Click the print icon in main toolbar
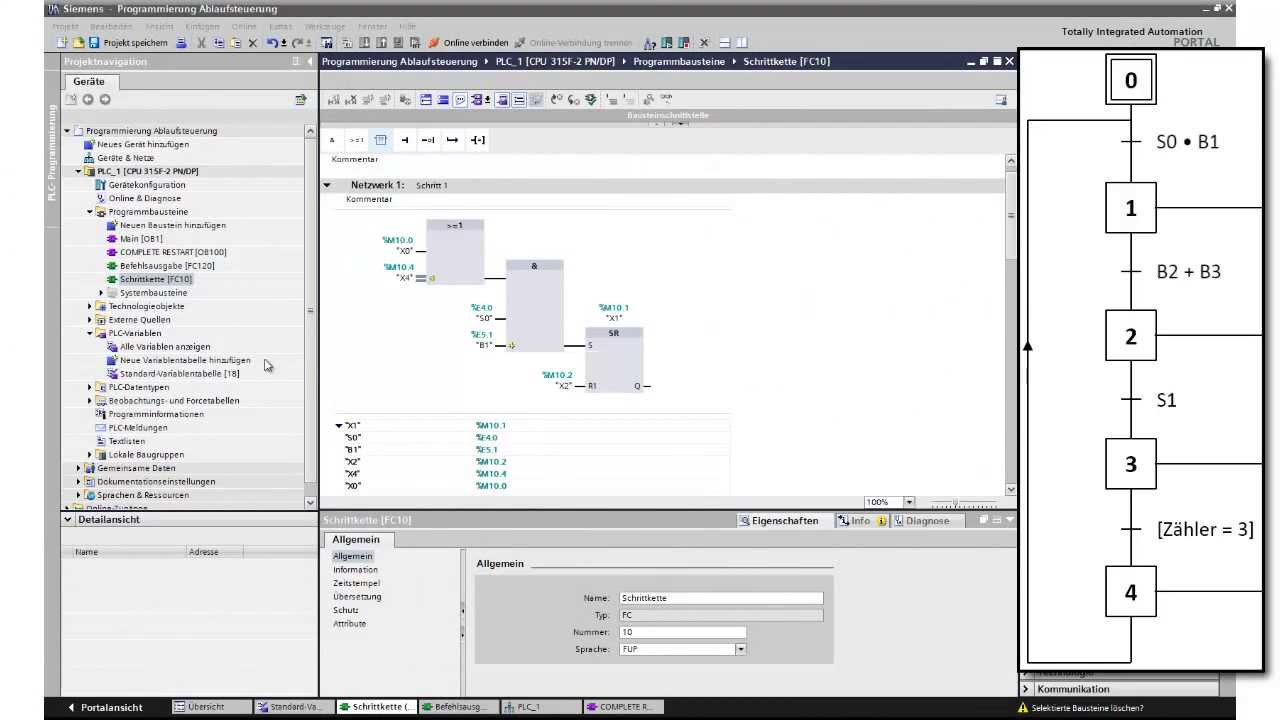The height and width of the screenshot is (720, 1280). pos(181,43)
